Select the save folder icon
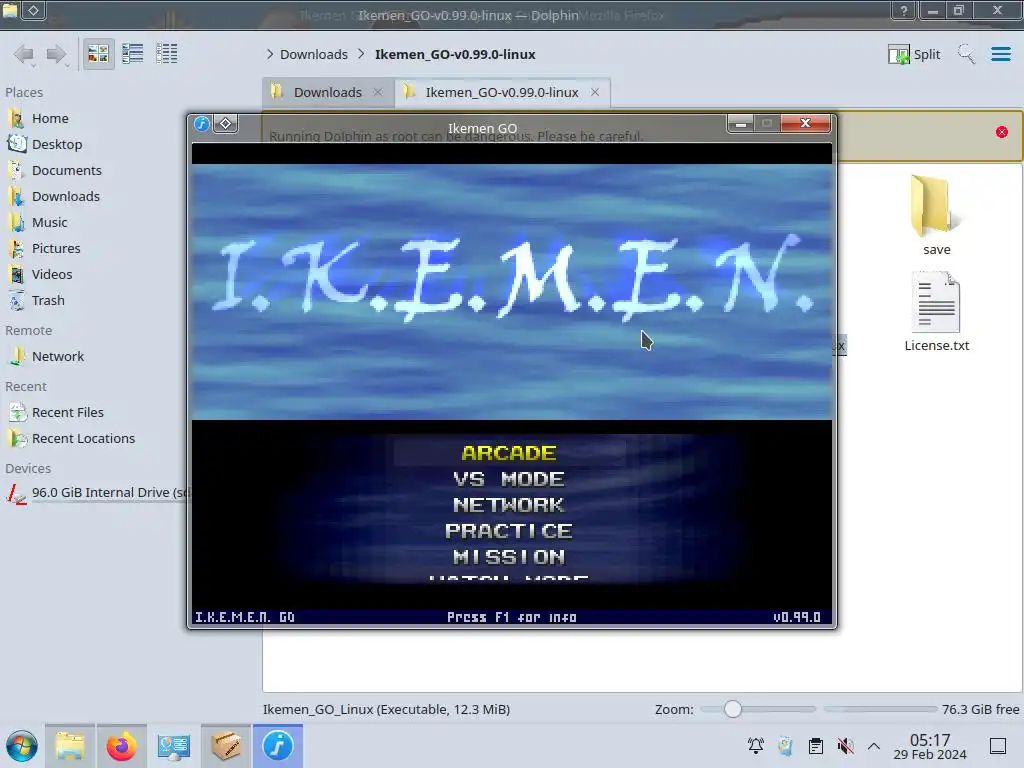The image size is (1024, 768). (935, 206)
